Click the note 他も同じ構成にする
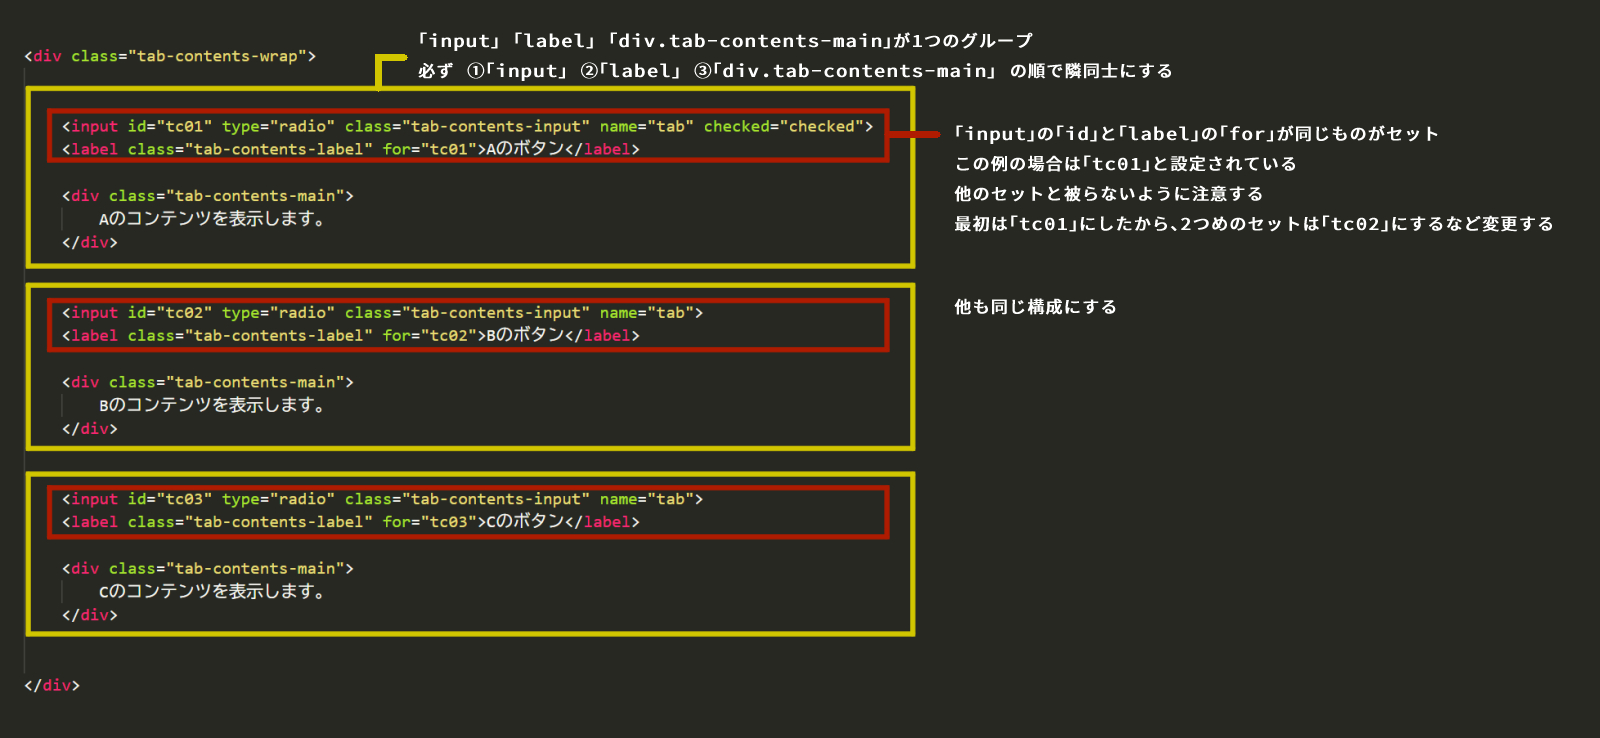This screenshot has height=738, width=1600. click(x=1035, y=307)
